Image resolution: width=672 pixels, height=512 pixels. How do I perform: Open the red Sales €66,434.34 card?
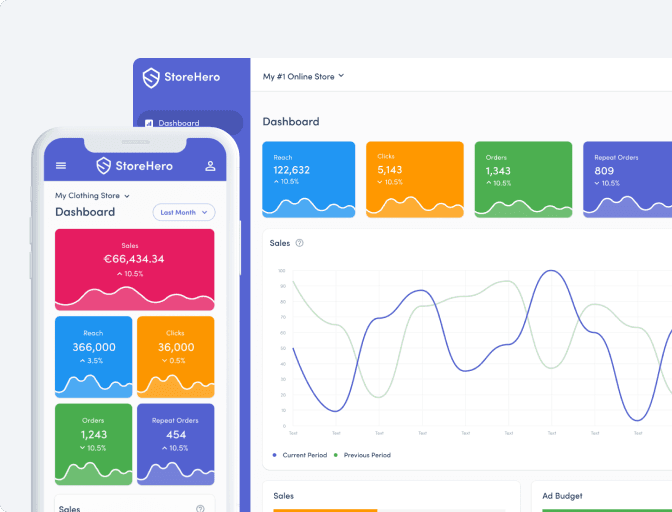coord(135,269)
